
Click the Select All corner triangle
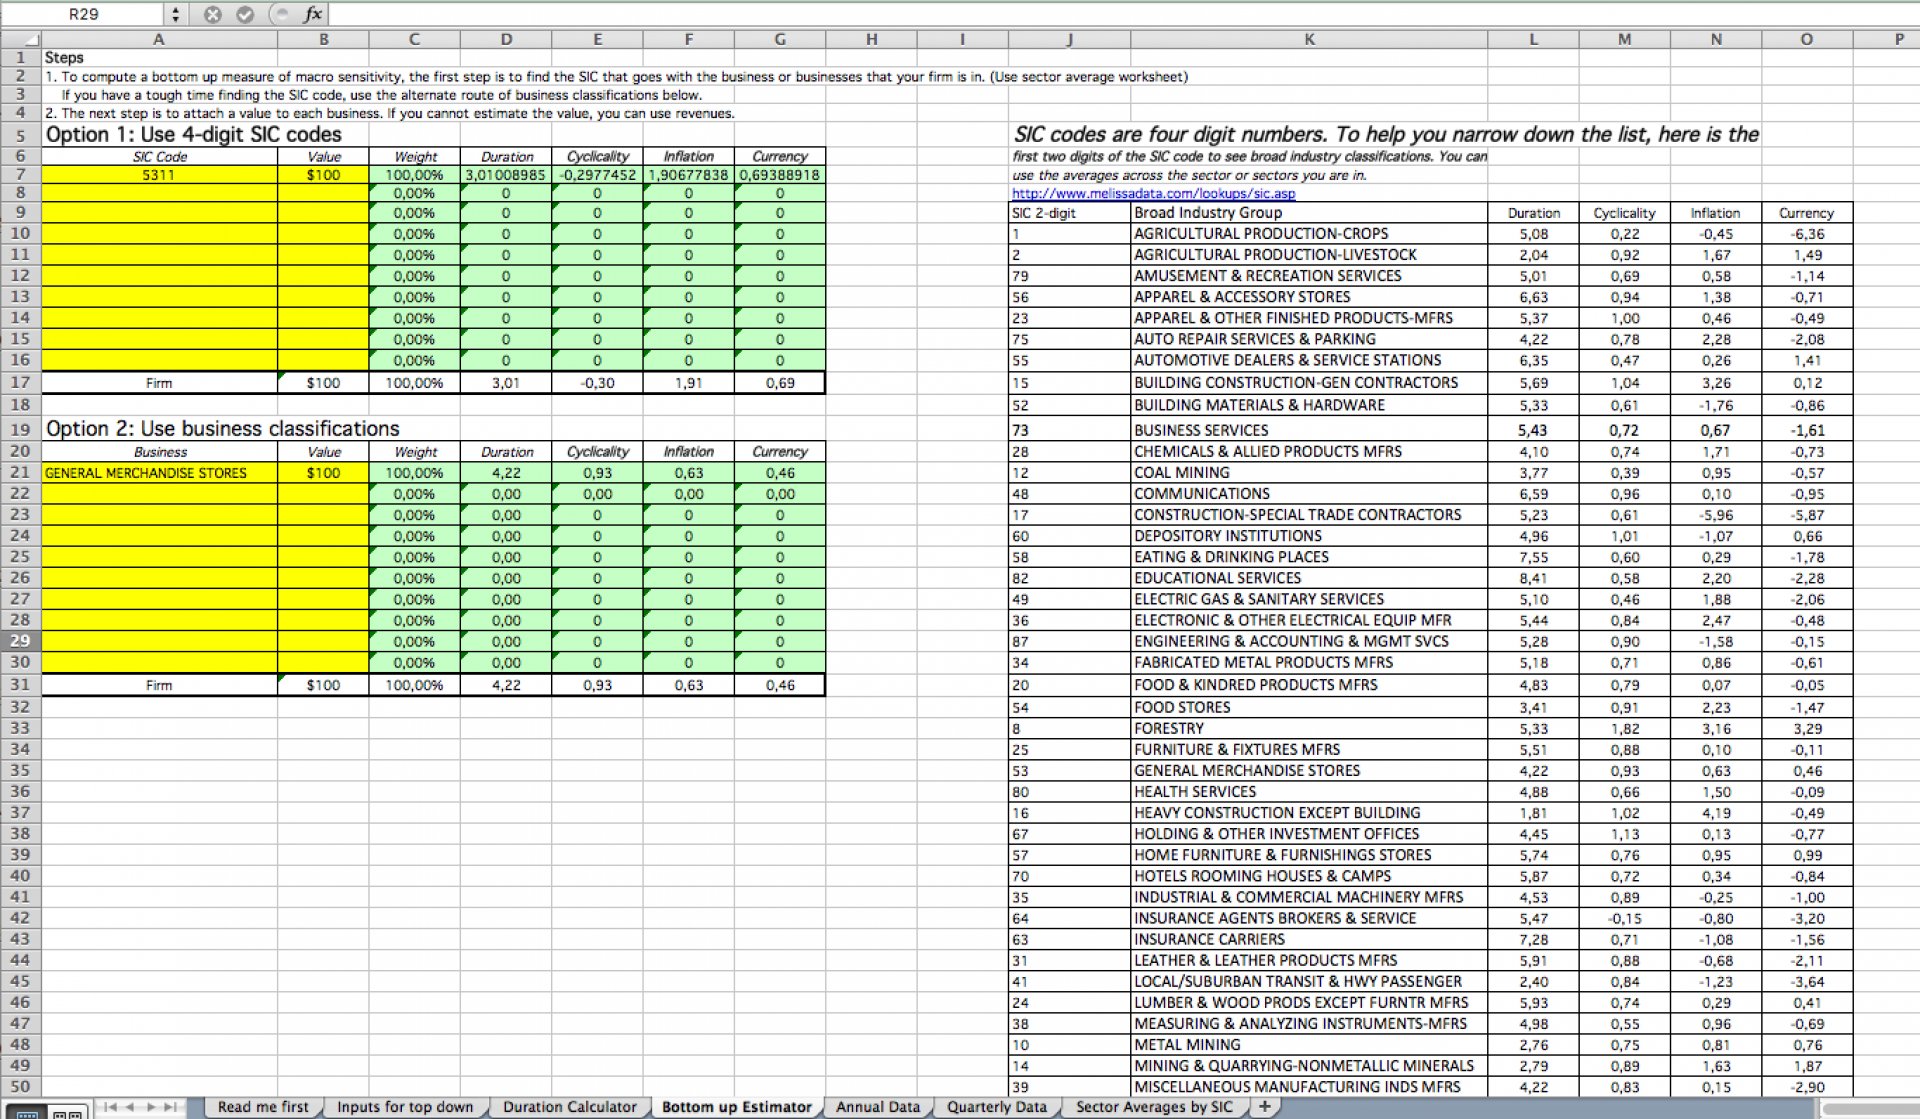pos(20,39)
